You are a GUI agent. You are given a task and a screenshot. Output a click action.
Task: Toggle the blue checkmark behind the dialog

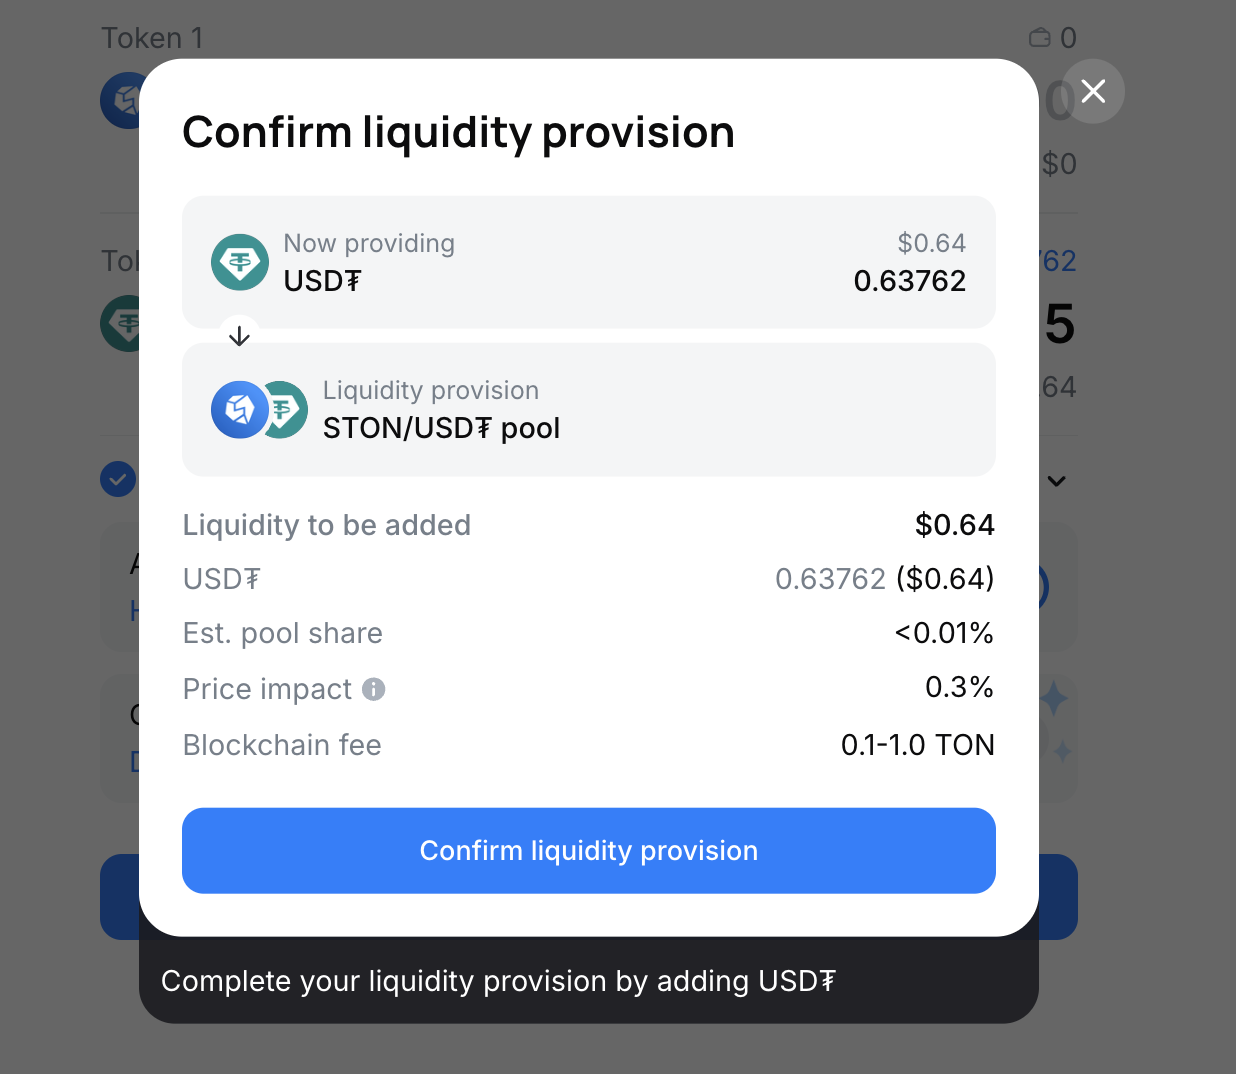118,480
